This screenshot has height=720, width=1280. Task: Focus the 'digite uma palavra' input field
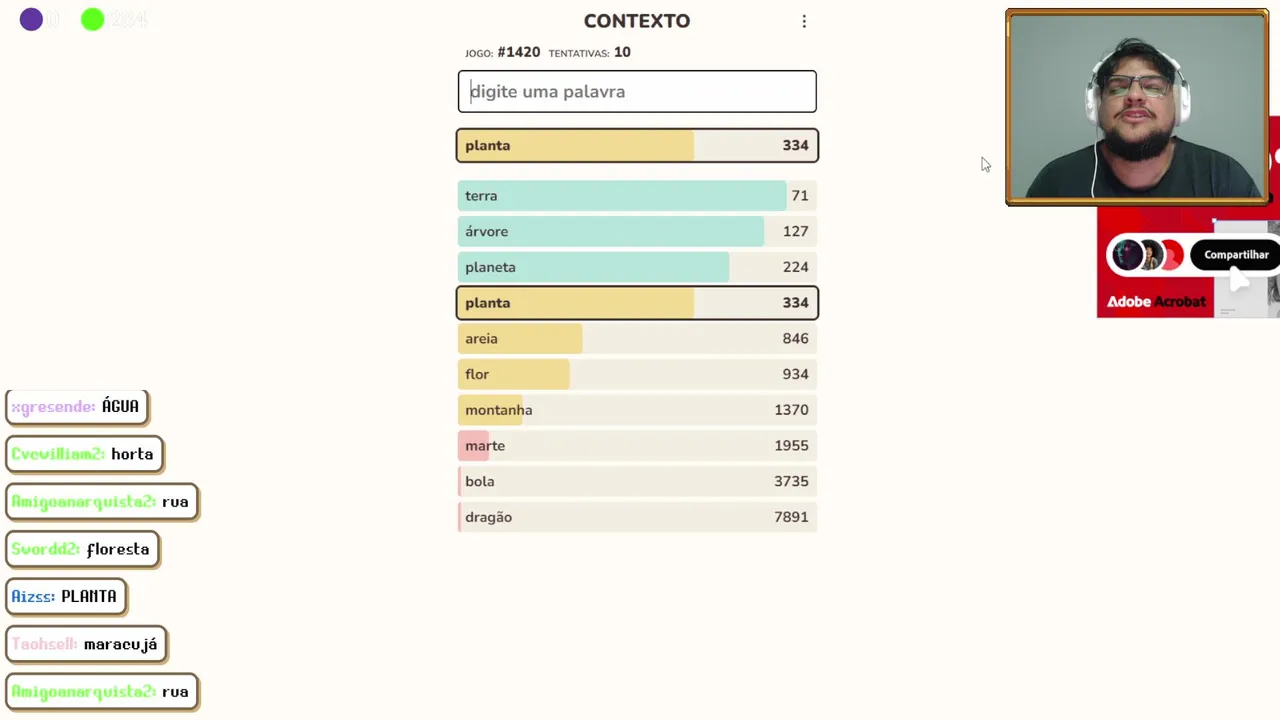pyautogui.click(x=637, y=91)
